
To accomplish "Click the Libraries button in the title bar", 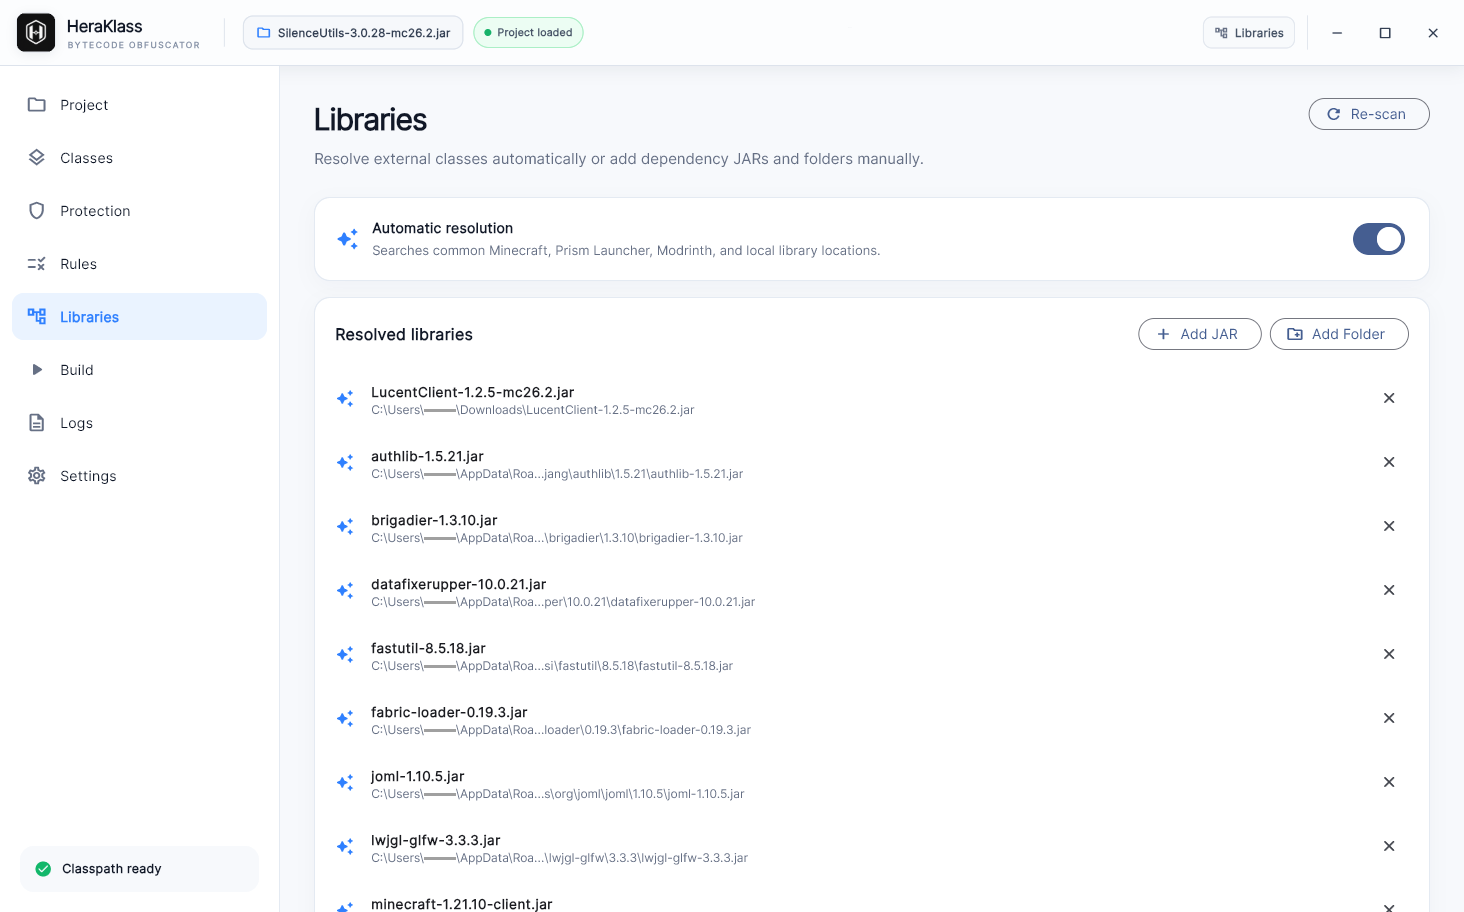I will click(1248, 33).
